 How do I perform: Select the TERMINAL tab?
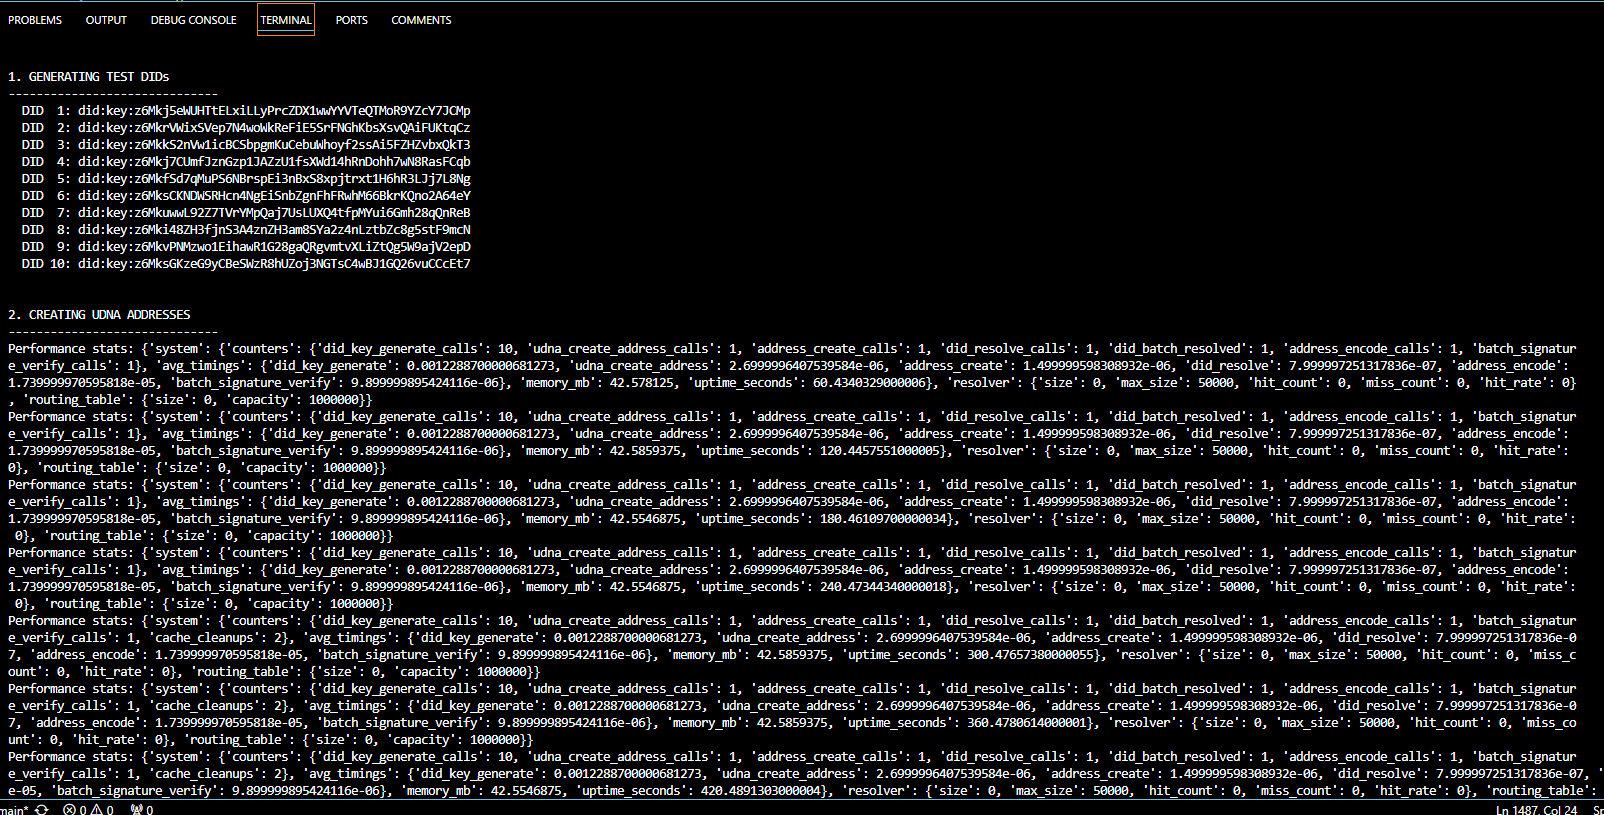286,20
